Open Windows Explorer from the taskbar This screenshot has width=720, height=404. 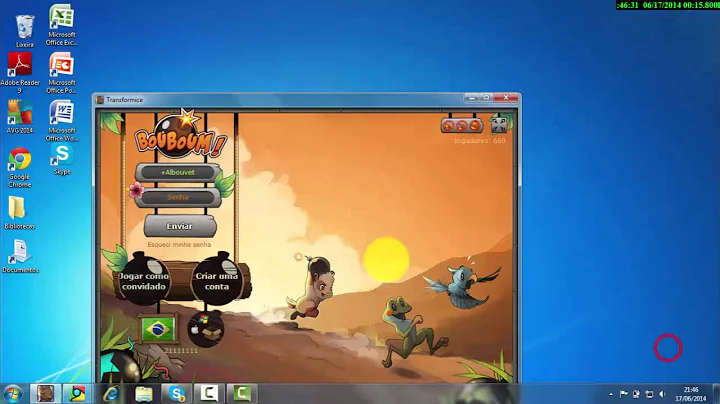pos(144,393)
